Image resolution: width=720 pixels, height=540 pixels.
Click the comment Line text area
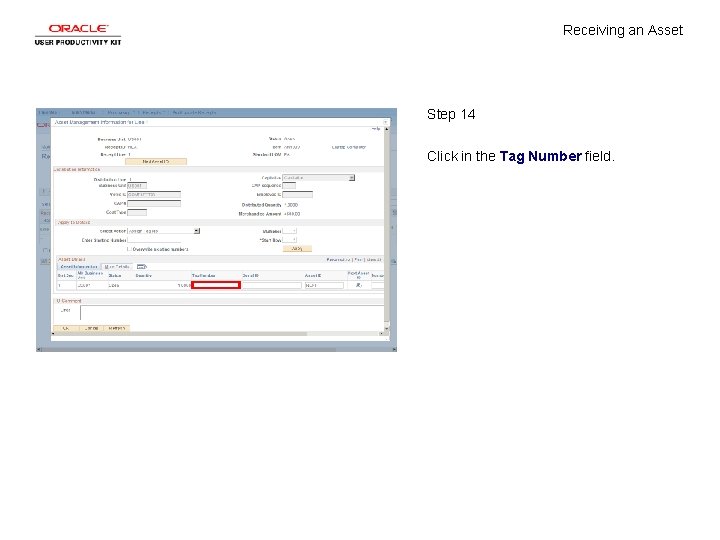point(232,312)
